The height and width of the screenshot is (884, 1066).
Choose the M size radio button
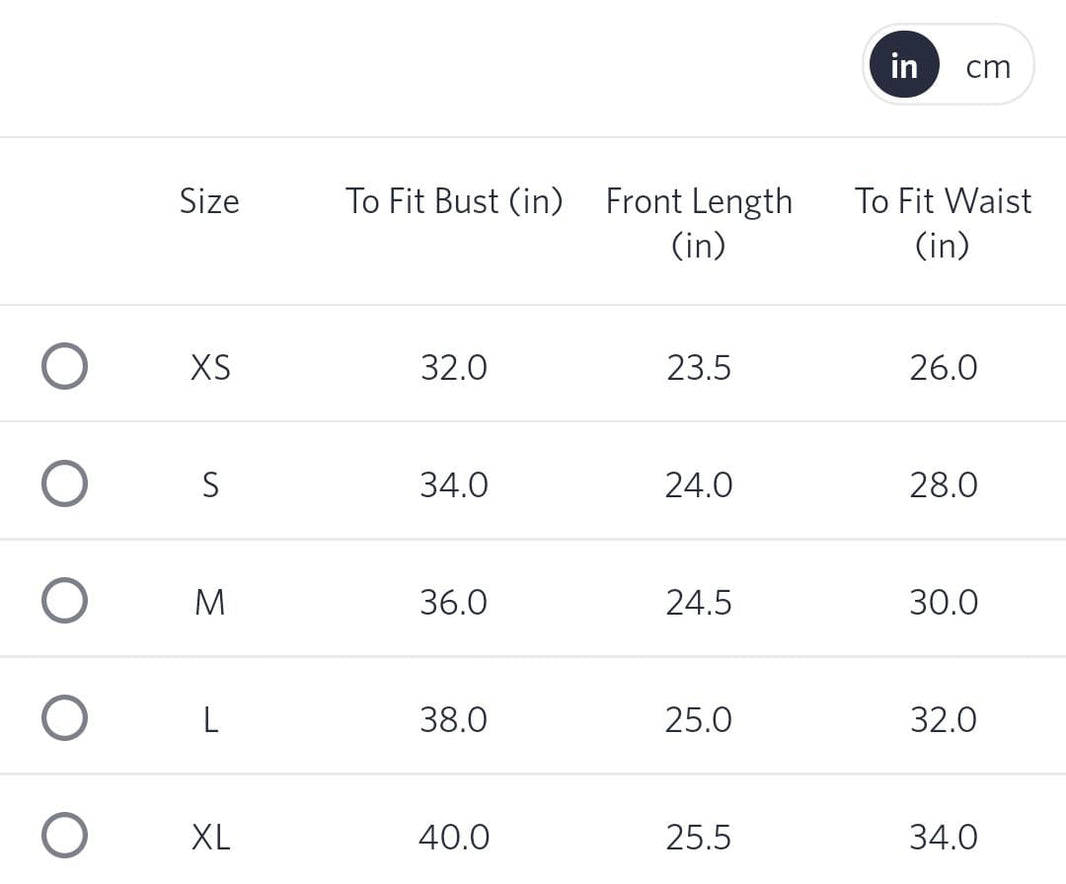pos(64,601)
